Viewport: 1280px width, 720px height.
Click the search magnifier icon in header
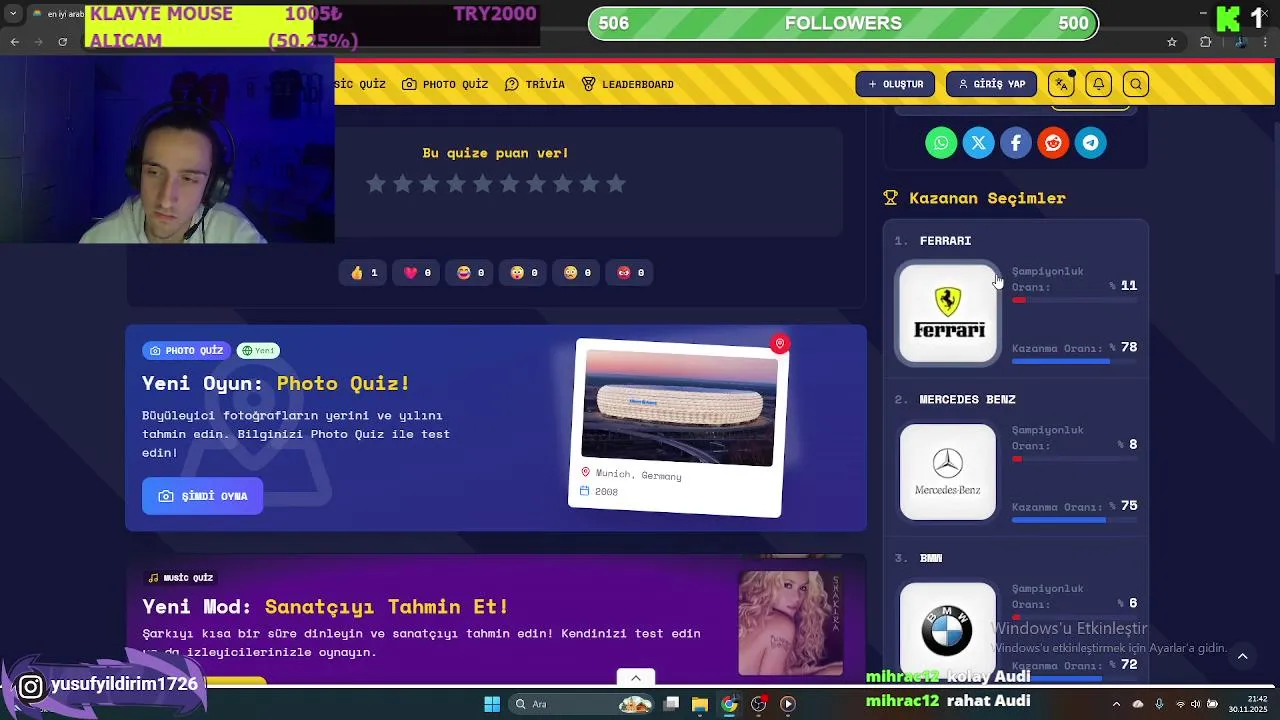tap(1136, 84)
